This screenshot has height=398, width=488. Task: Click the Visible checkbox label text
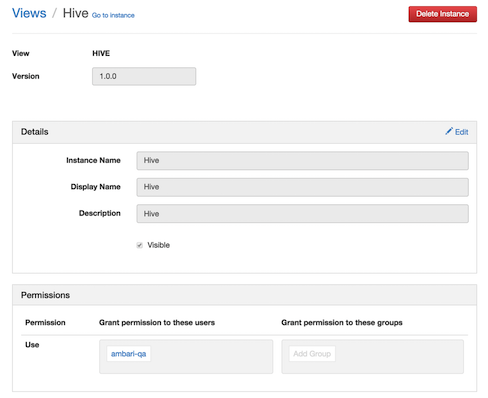pos(159,245)
